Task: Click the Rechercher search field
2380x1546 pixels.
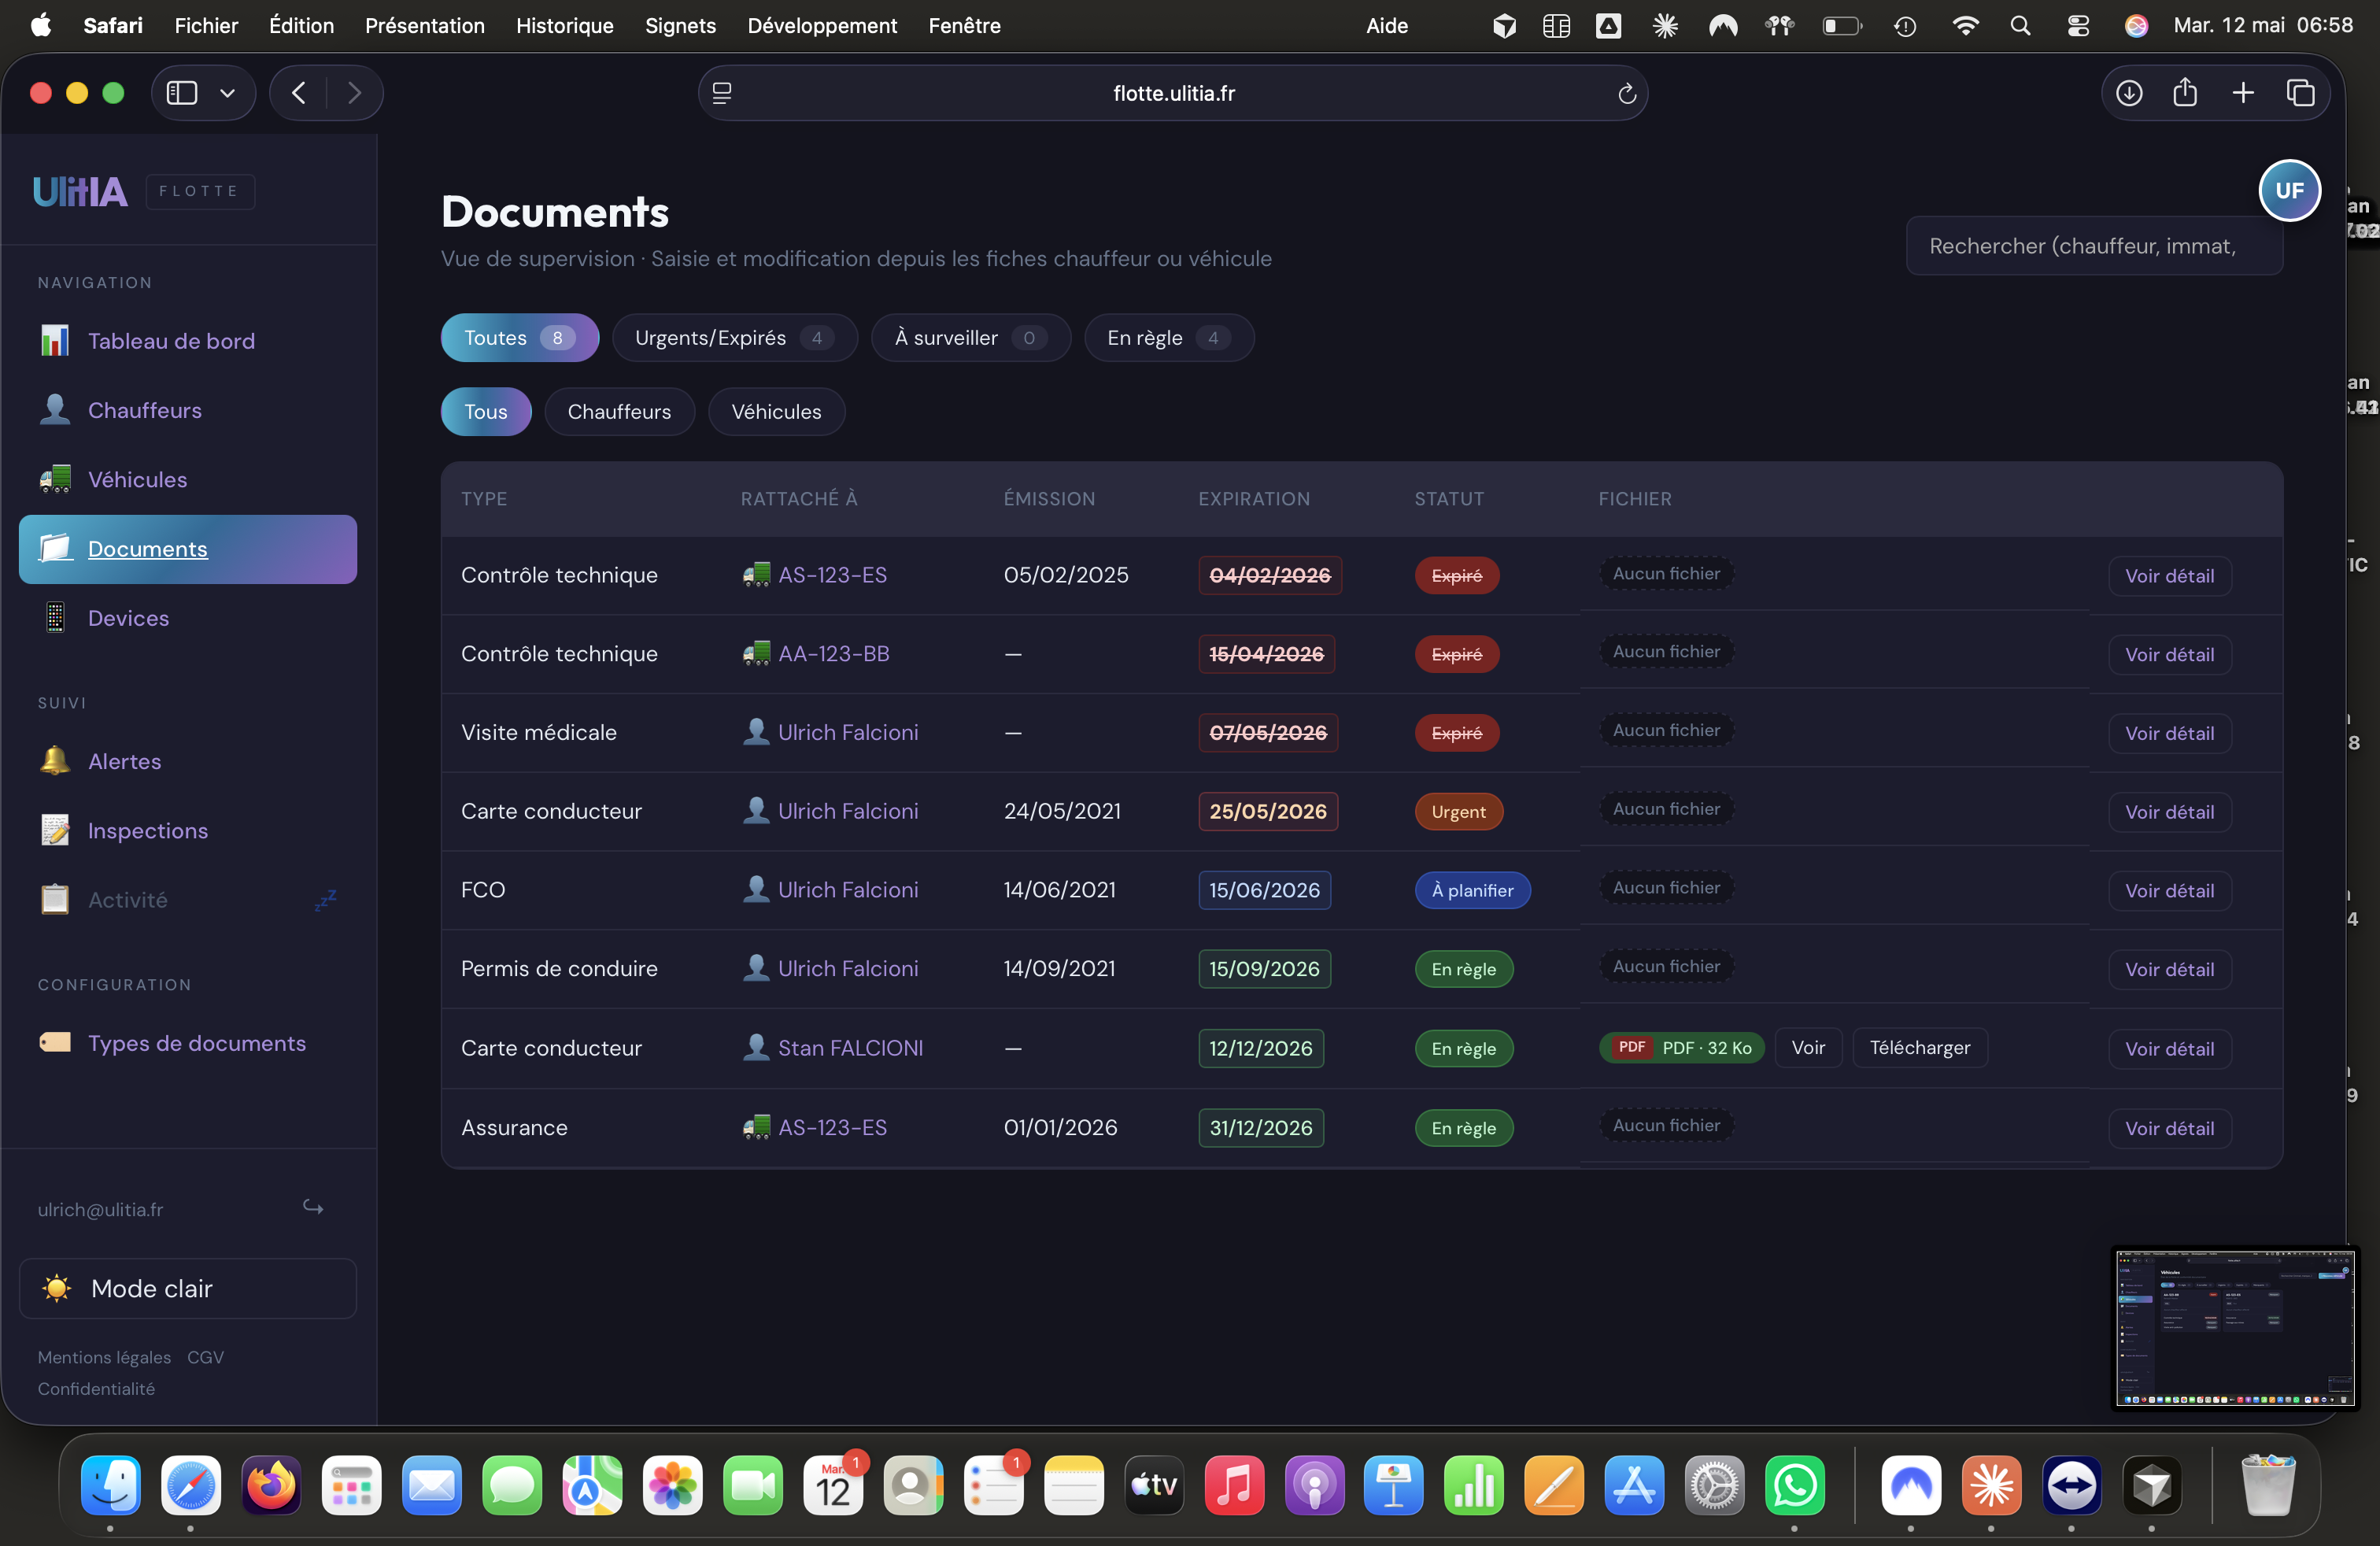Action: point(2094,246)
